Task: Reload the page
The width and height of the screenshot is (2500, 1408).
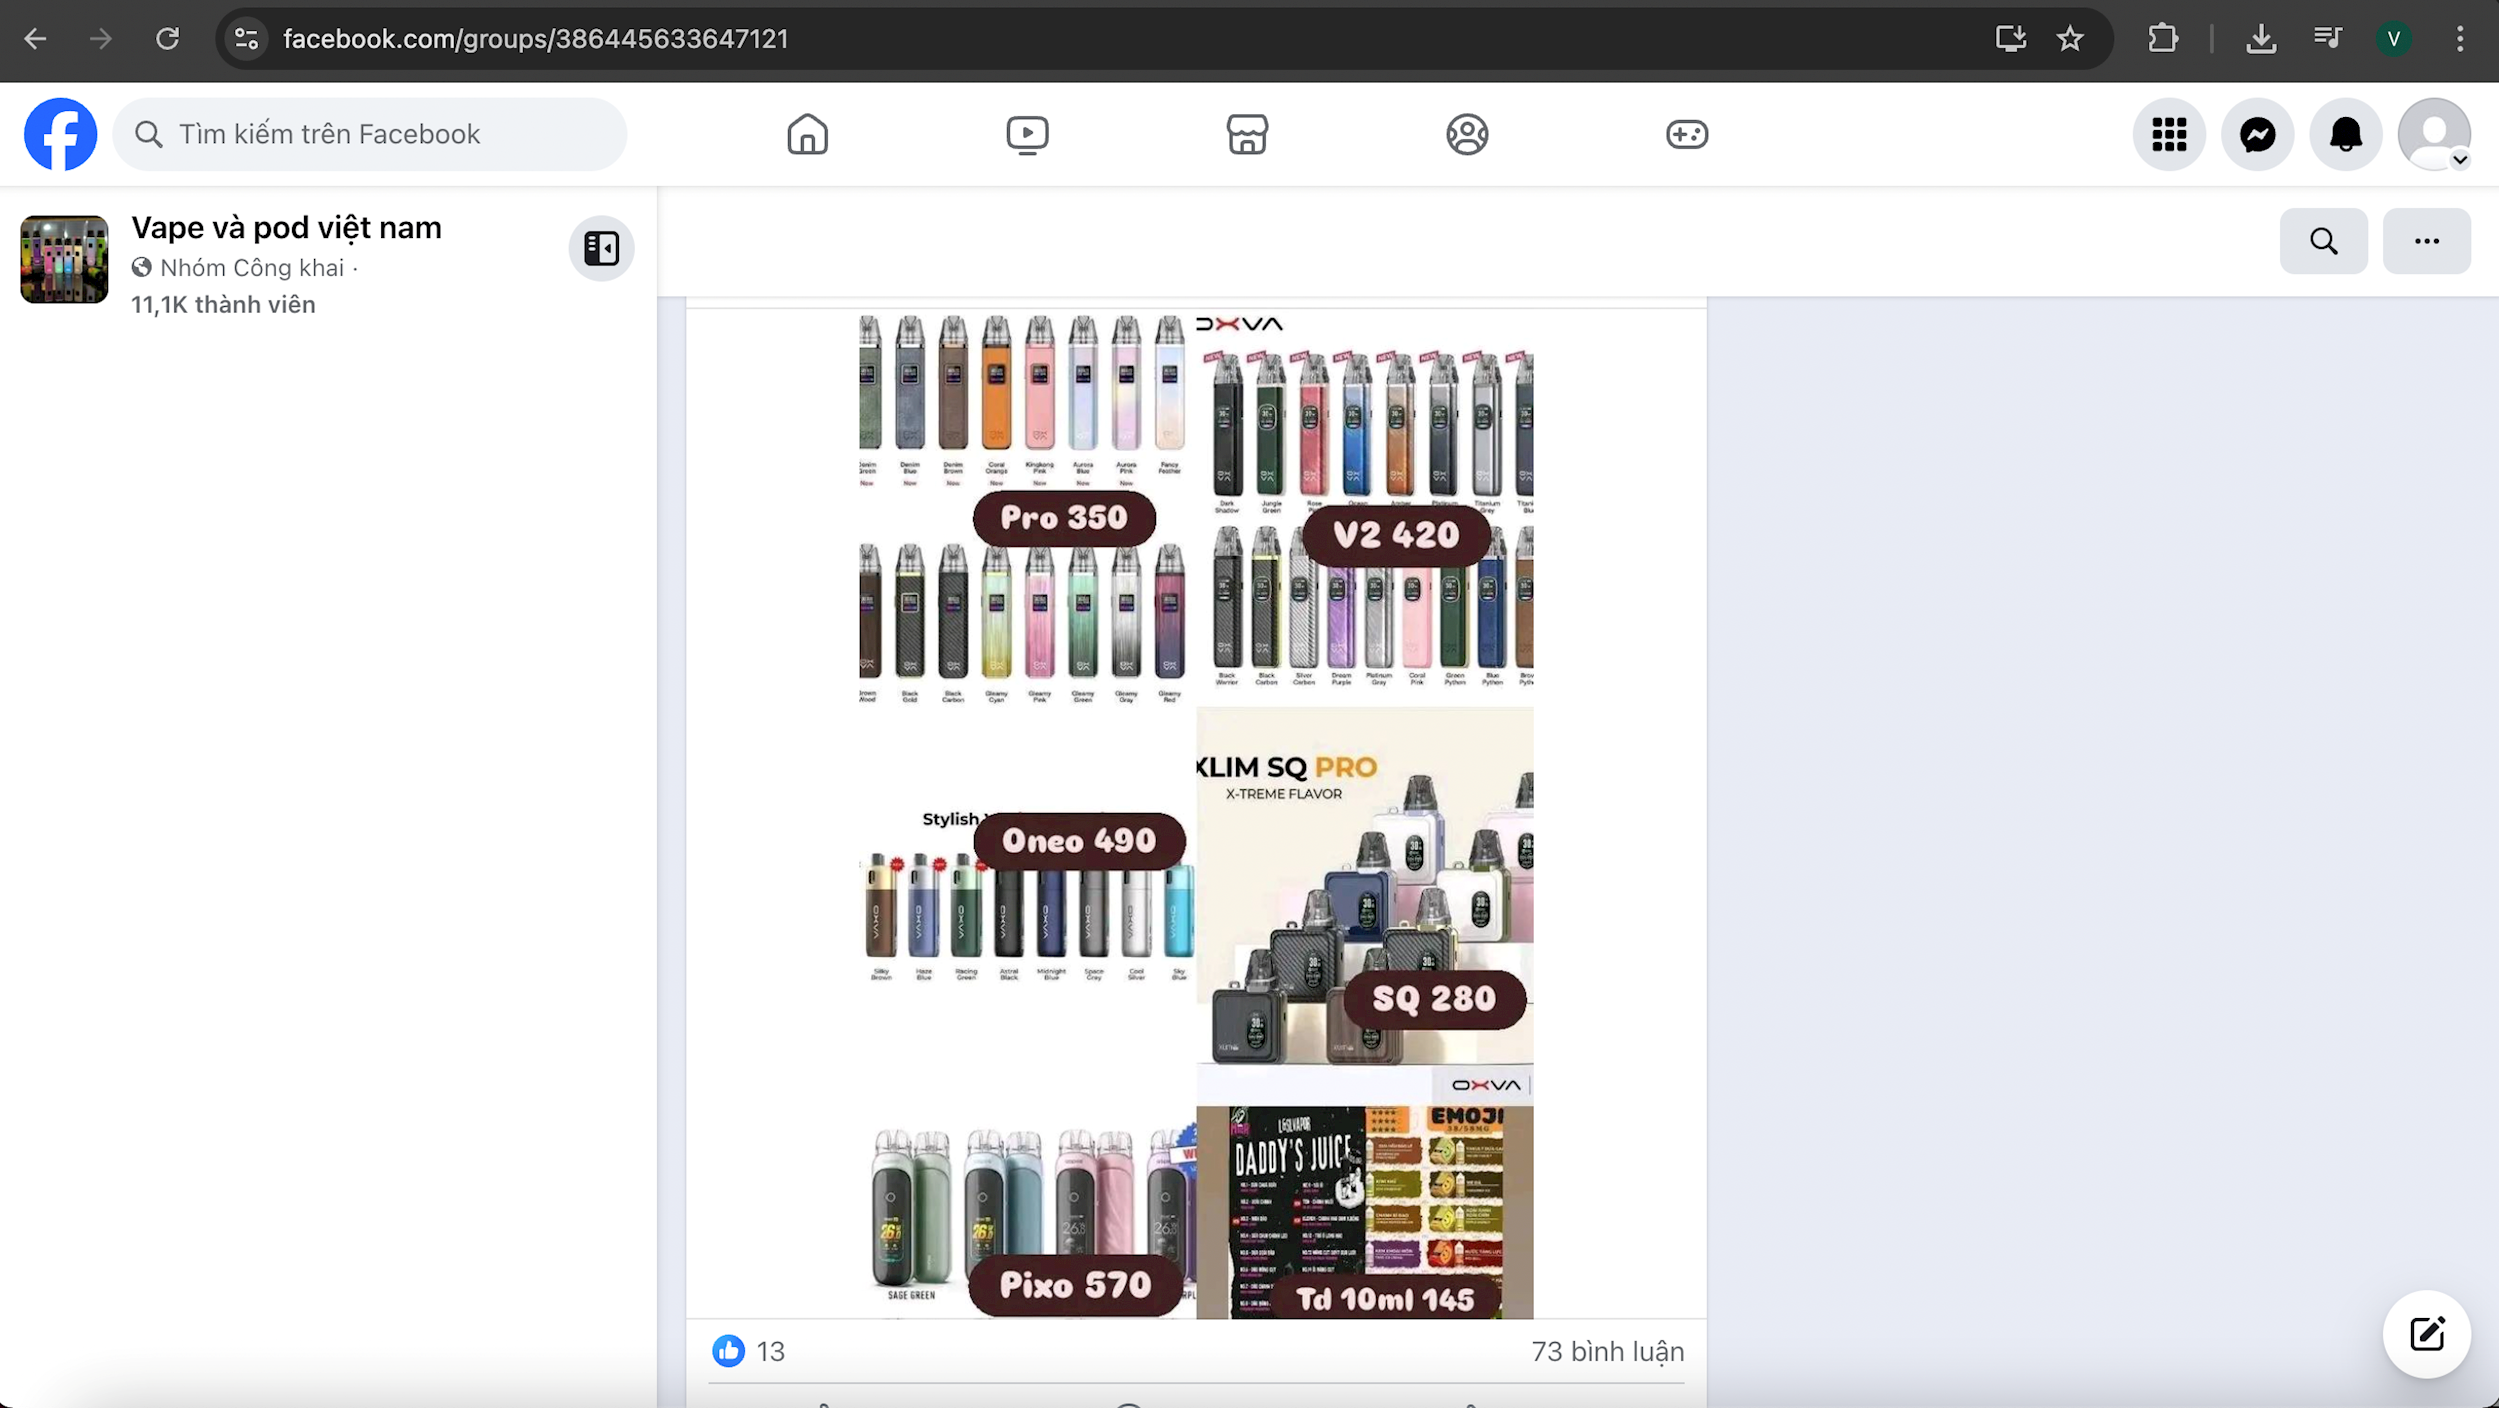Action: pos(167,39)
